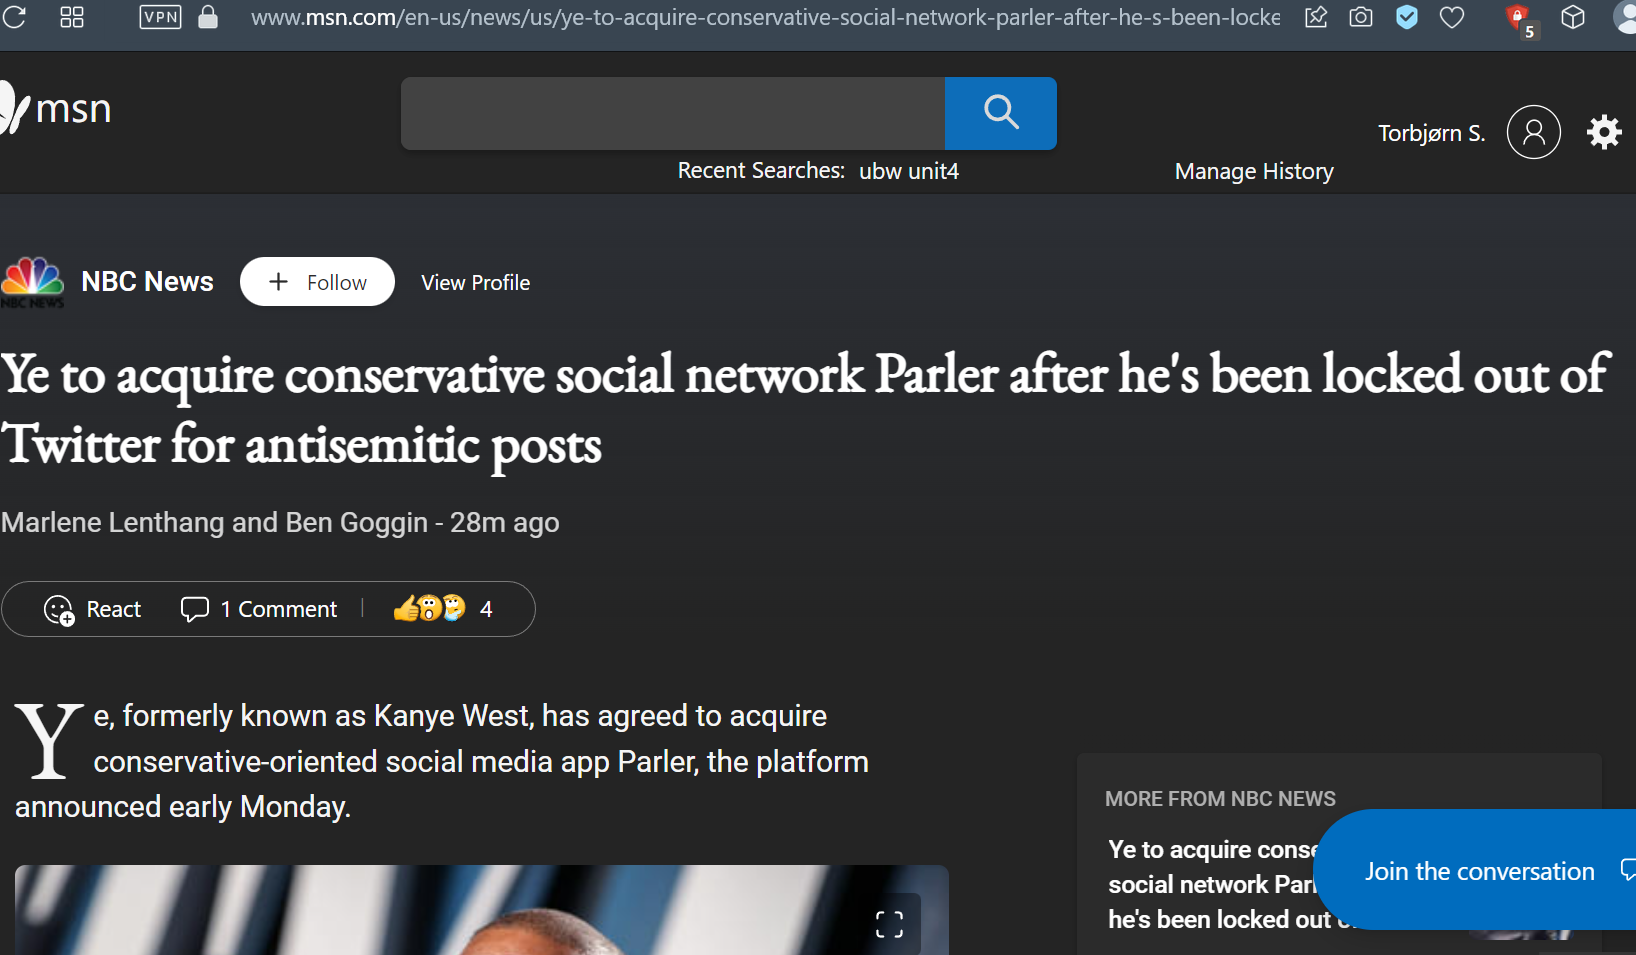Open the 1 Comment link
Screen dimensions: 1636x955
click(x=259, y=609)
